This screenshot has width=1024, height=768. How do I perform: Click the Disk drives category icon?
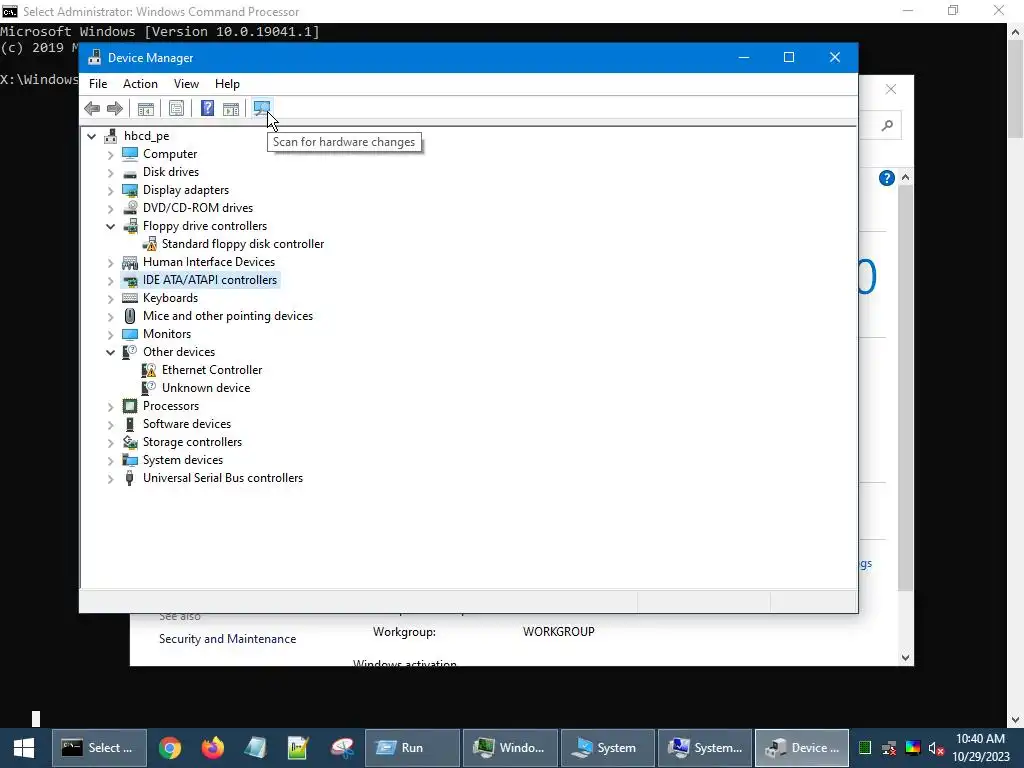coord(130,172)
